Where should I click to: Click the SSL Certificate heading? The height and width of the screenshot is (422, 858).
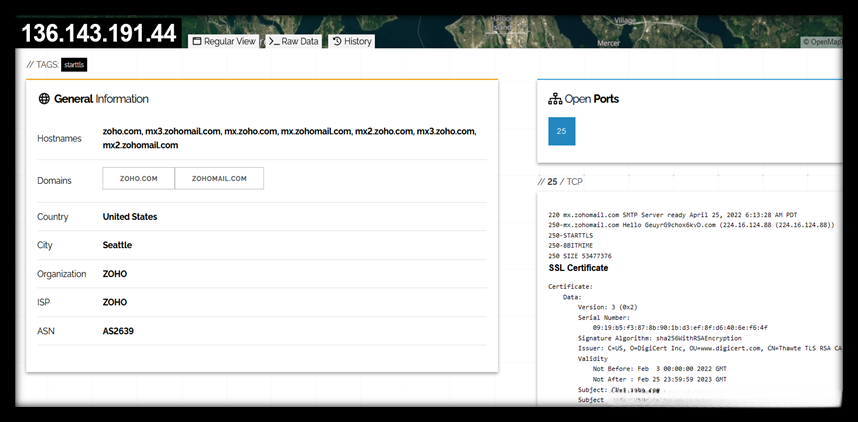click(578, 268)
